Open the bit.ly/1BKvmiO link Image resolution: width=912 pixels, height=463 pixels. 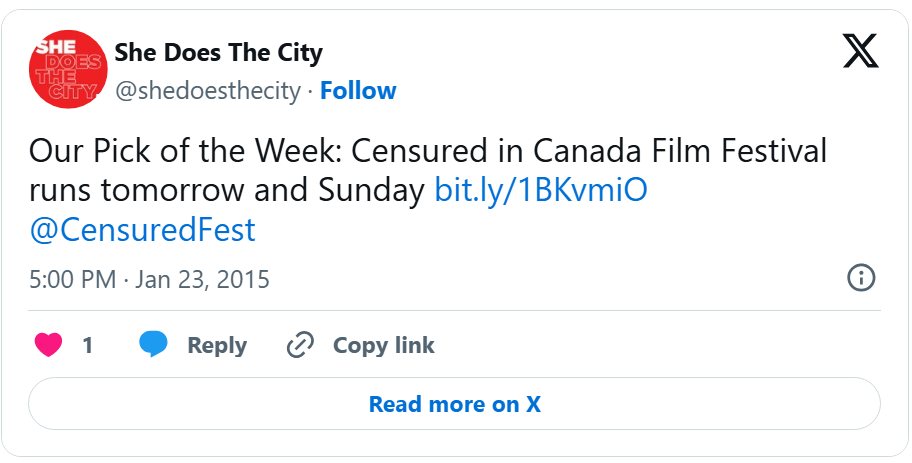[x=540, y=190]
